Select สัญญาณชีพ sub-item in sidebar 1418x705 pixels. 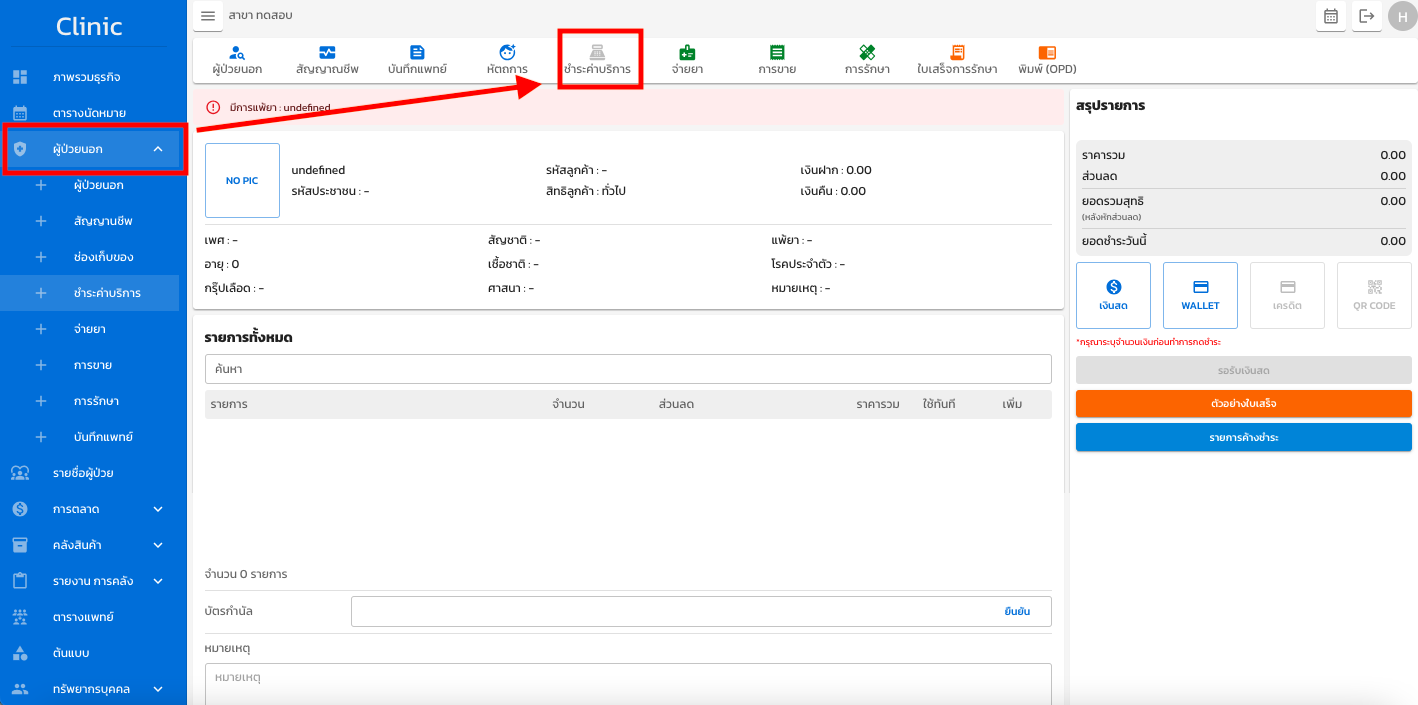(x=102, y=221)
